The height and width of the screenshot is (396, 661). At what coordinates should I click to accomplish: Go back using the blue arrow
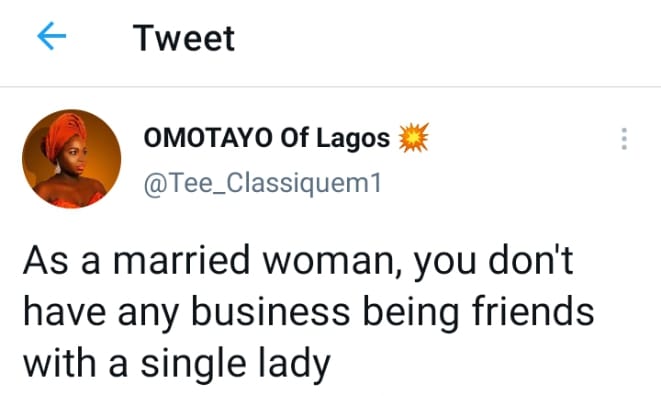click(x=51, y=36)
